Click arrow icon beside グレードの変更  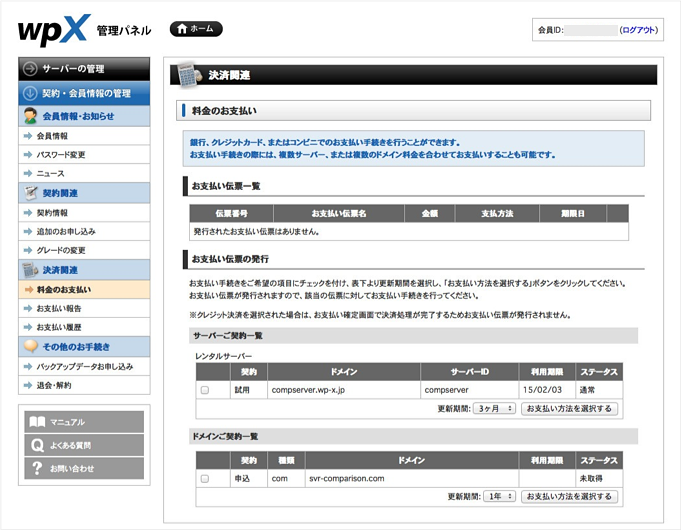pos(28,250)
